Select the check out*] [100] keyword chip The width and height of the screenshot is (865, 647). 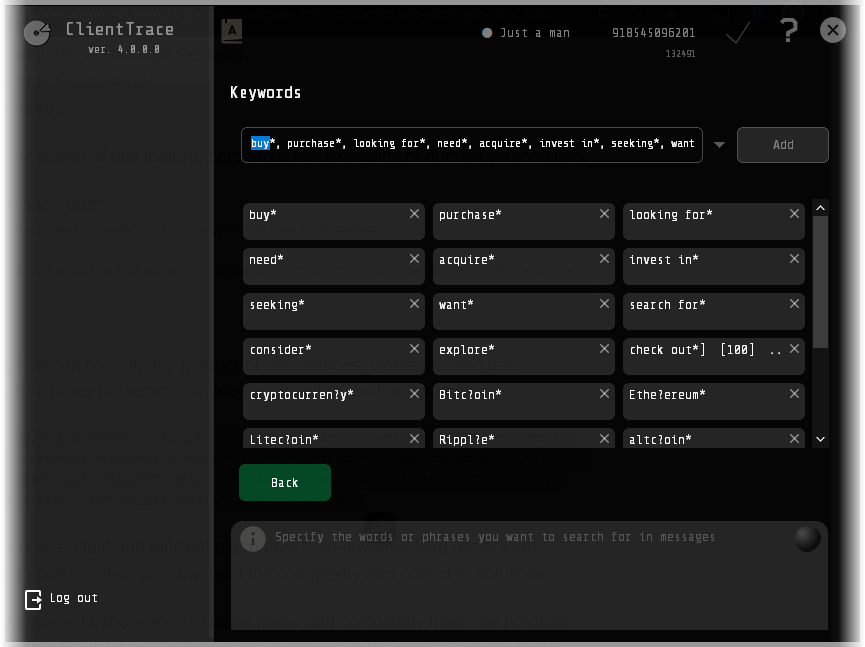click(x=714, y=356)
